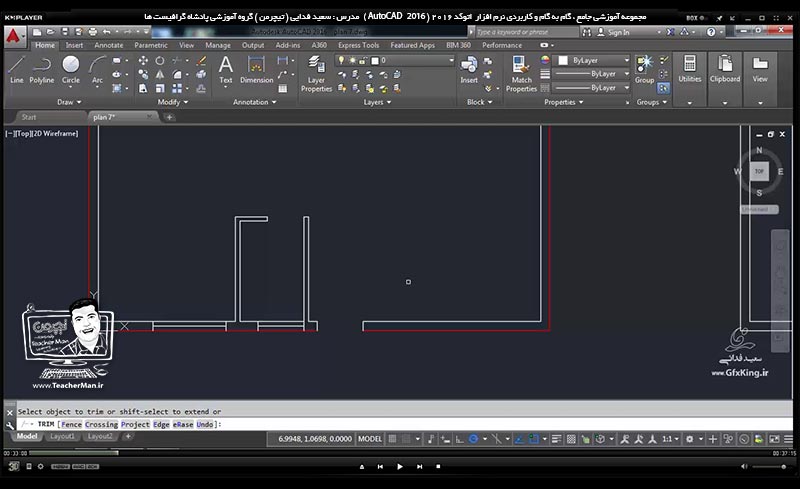Viewport: 800px width, 489px height.
Task: Expand the Utilities panel
Action: click(689, 103)
